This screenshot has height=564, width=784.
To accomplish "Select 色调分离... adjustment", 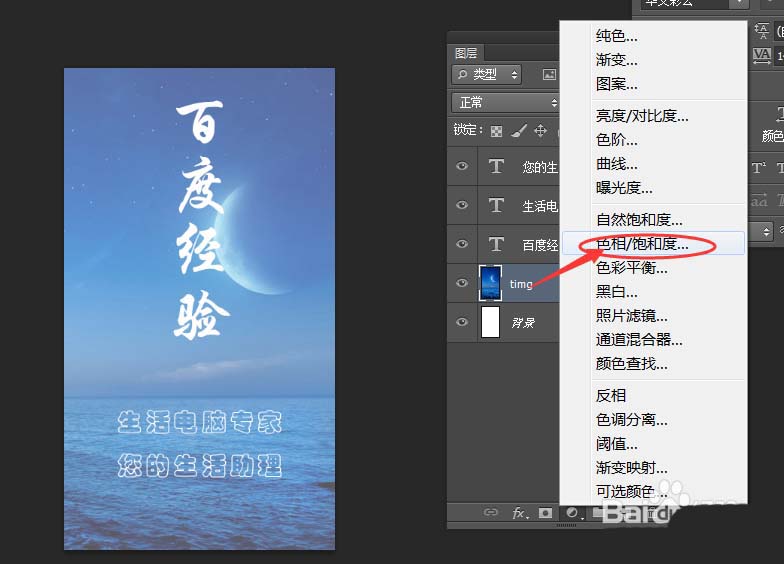I will point(632,420).
